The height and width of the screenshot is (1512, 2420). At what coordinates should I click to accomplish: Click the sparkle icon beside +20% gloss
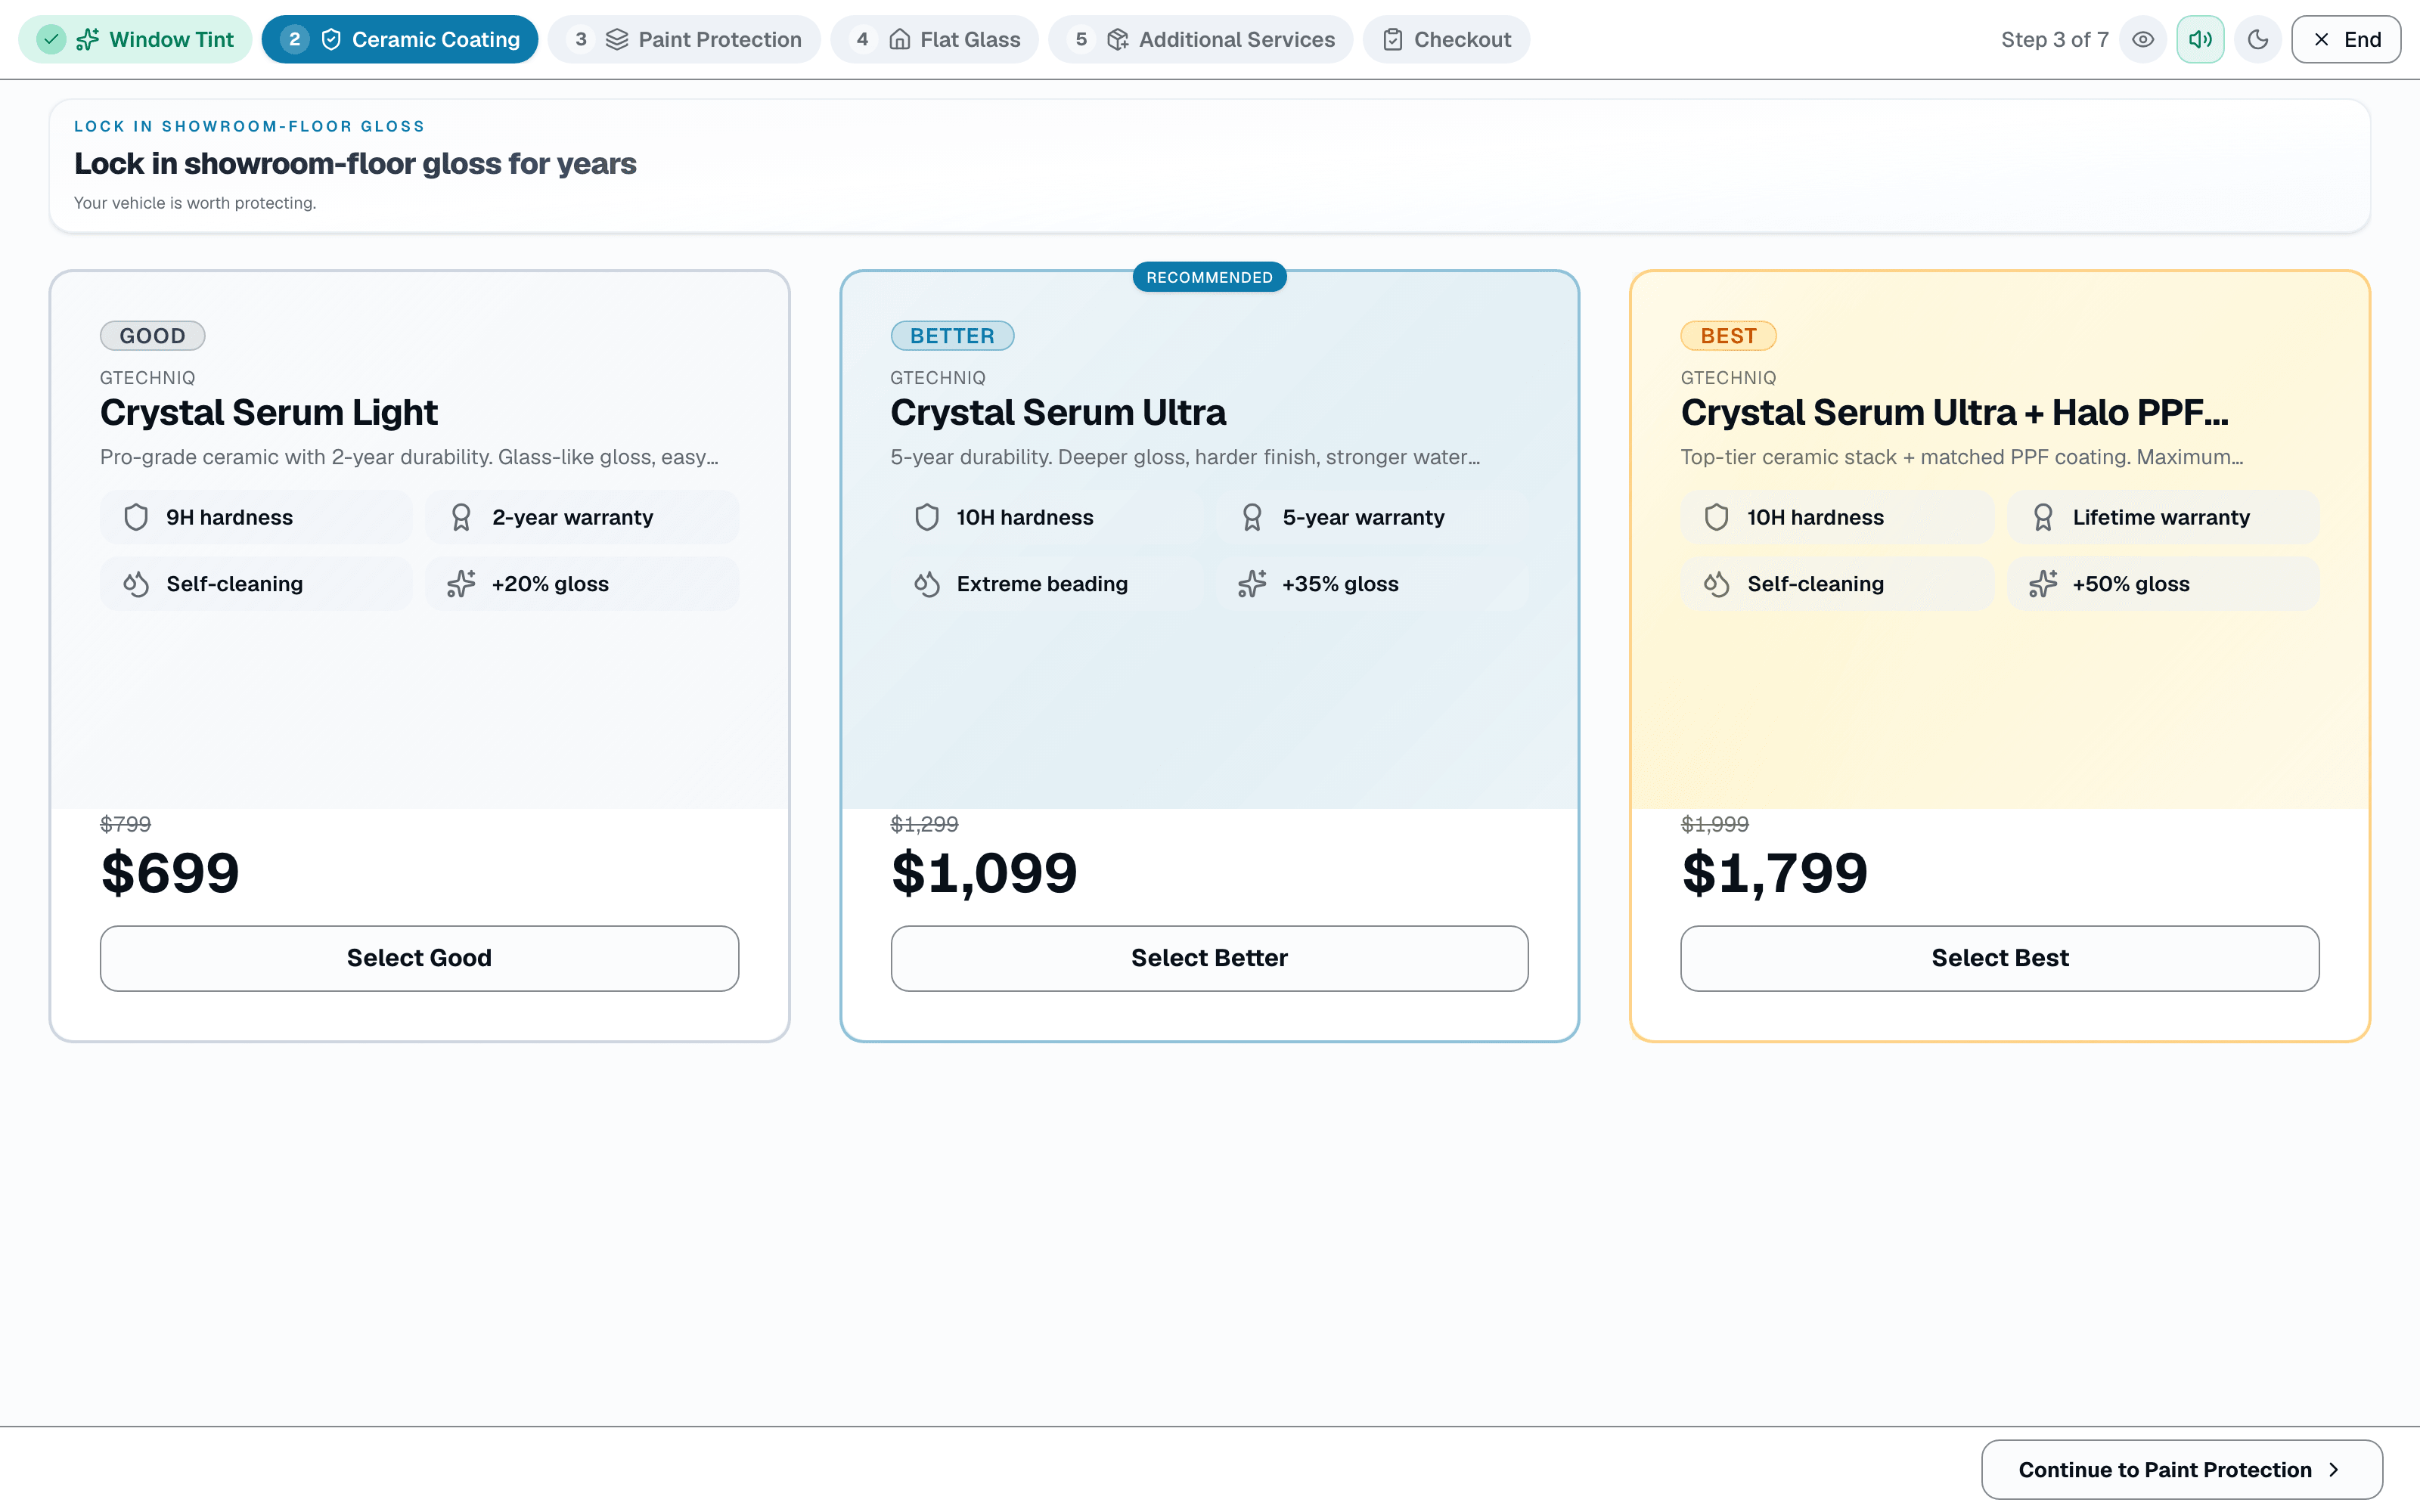pyautogui.click(x=461, y=584)
